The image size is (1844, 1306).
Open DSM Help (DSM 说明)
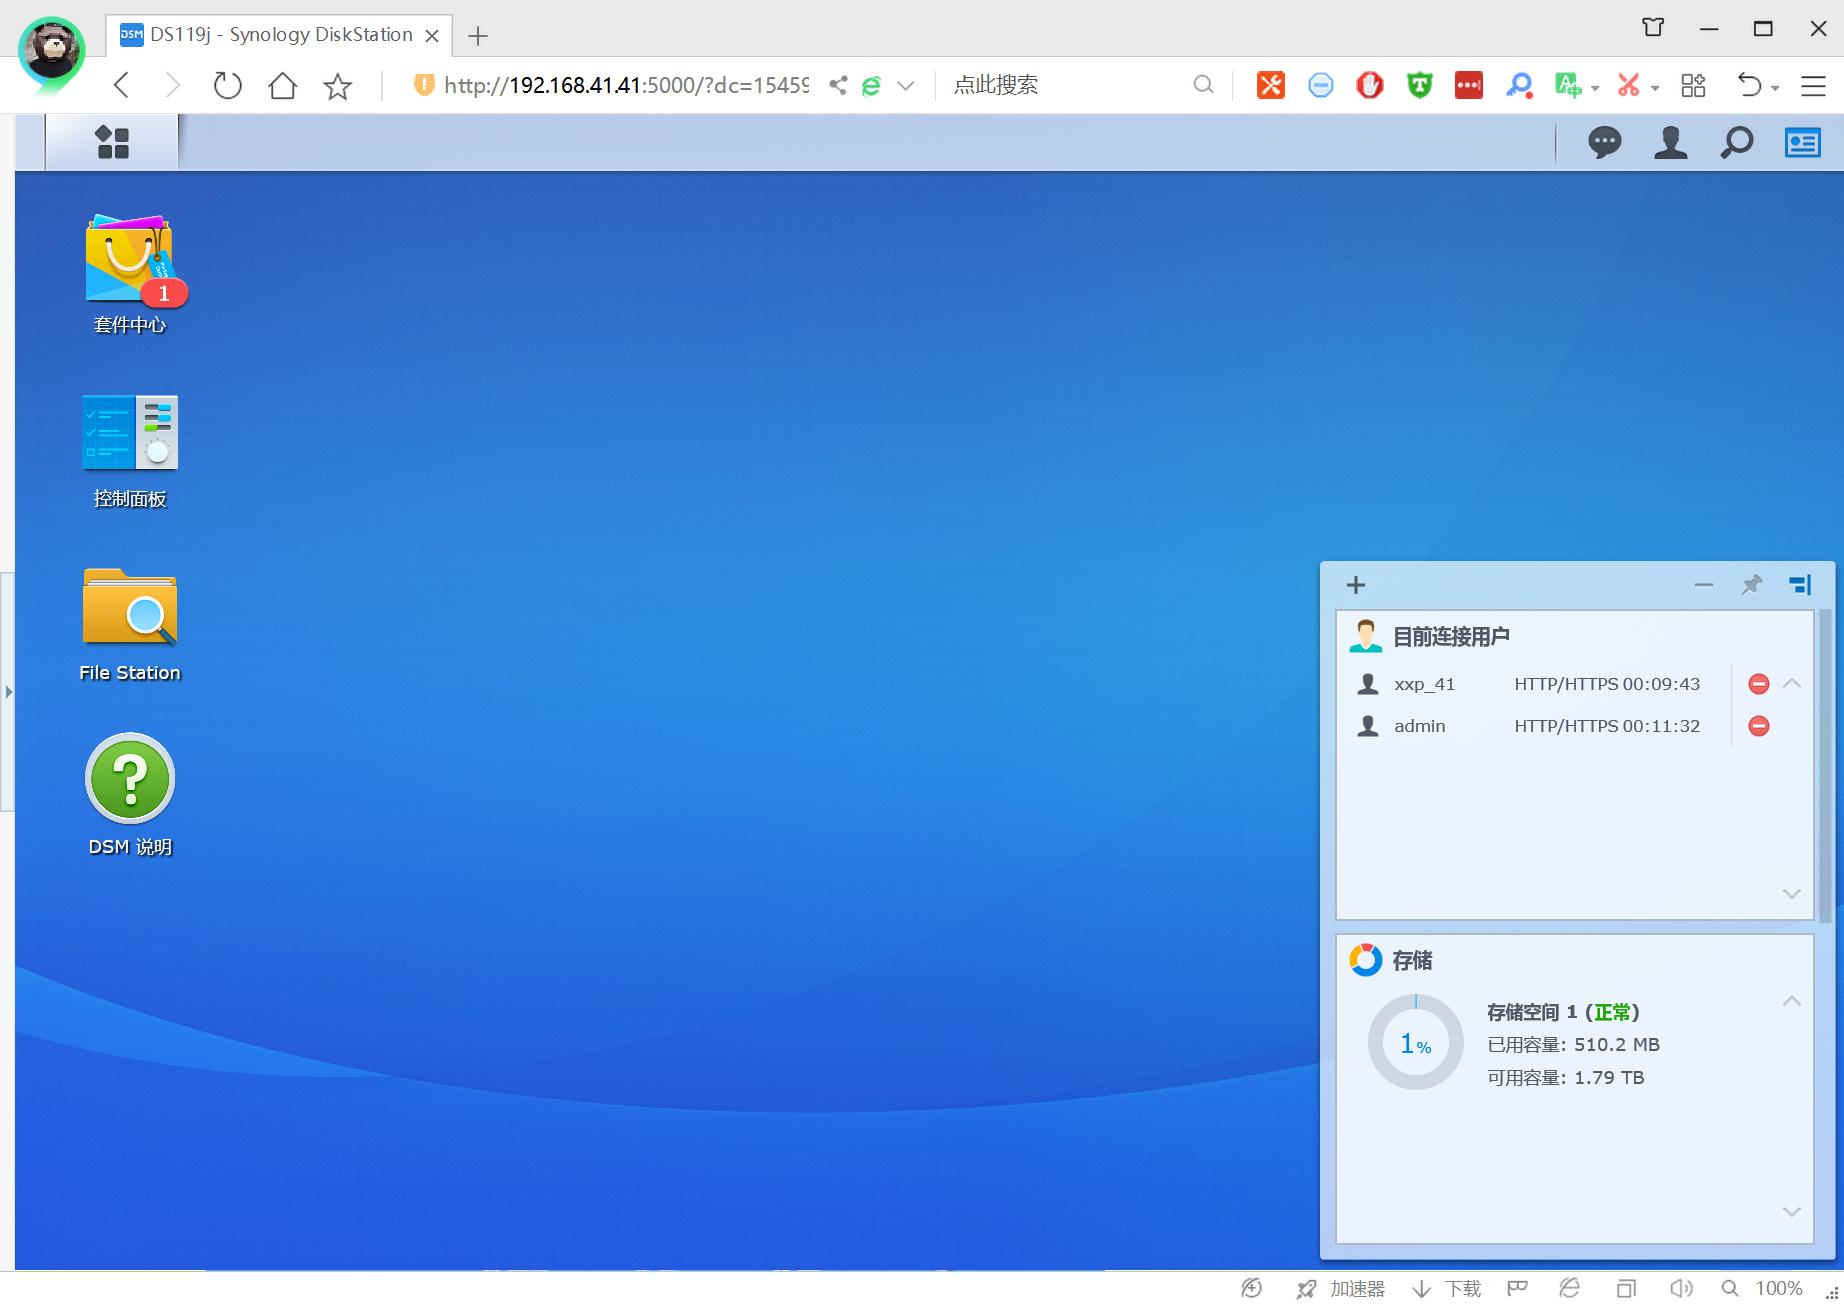click(130, 796)
